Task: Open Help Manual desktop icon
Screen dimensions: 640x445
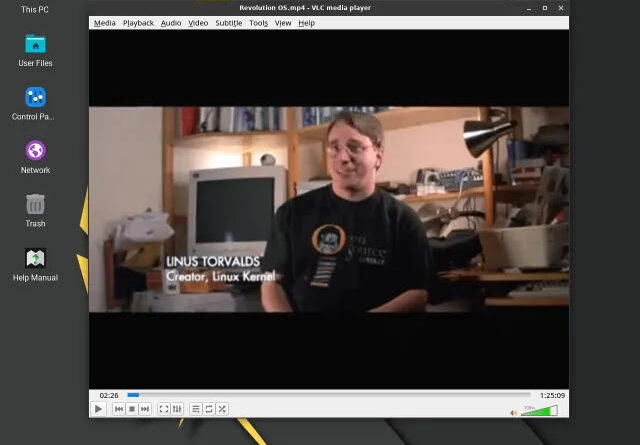Action: [36, 265]
